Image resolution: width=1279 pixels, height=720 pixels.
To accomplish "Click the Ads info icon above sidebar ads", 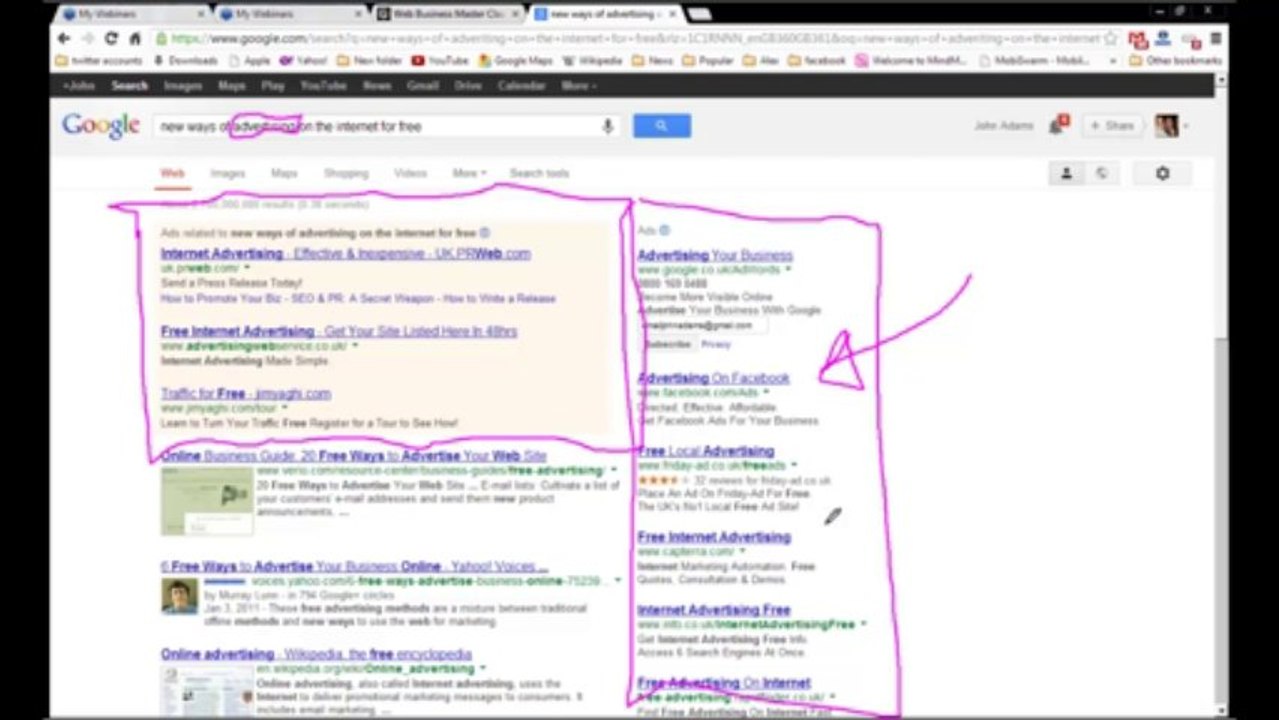I will (x=664, y=231).
